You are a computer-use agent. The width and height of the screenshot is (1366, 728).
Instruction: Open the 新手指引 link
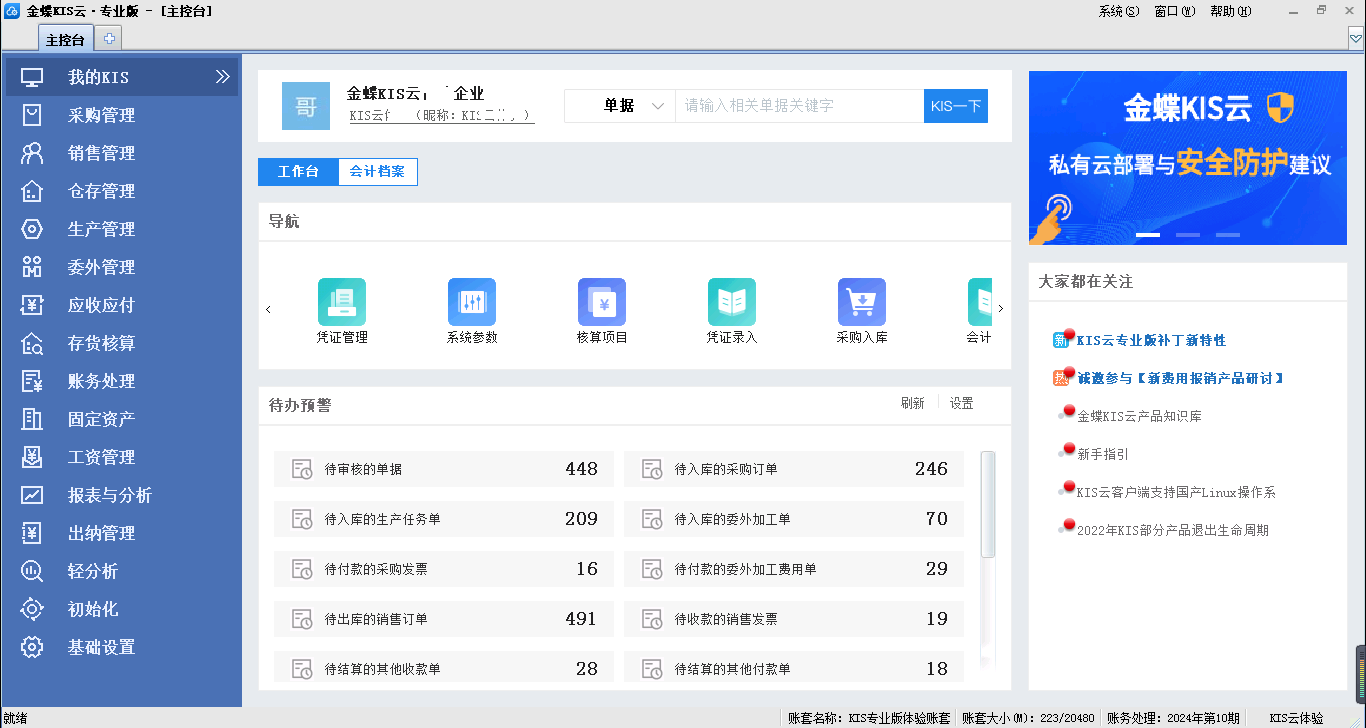click(x=1103, y=454)
